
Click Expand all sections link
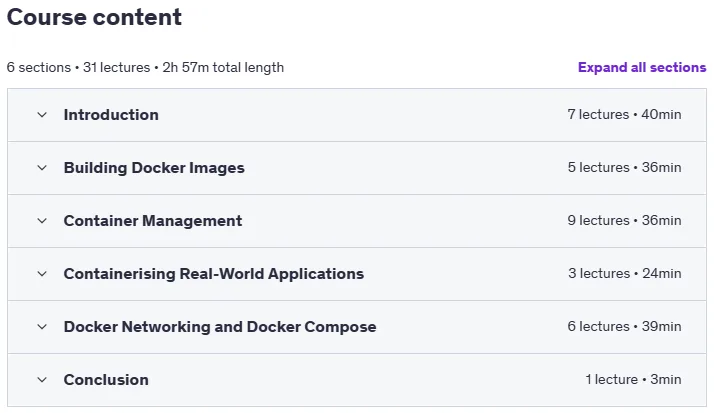[x=642, y=67]
